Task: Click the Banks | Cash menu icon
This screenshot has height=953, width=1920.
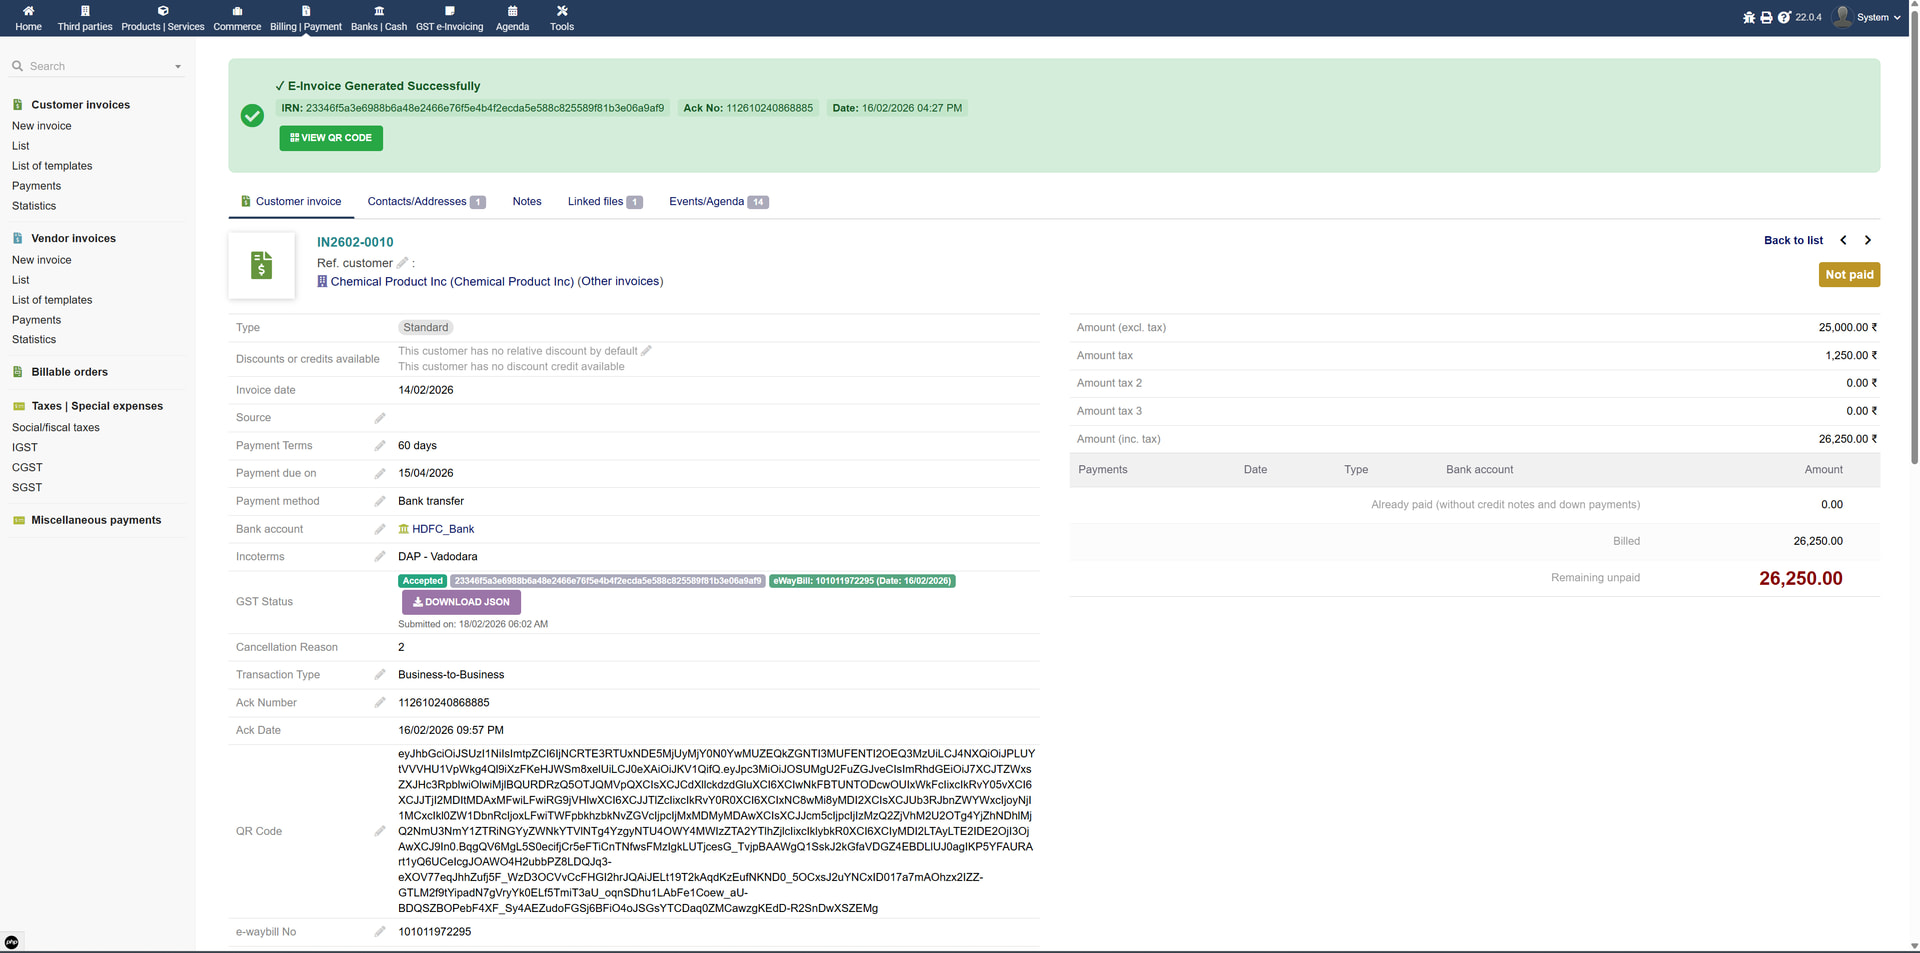Action: 379,12
